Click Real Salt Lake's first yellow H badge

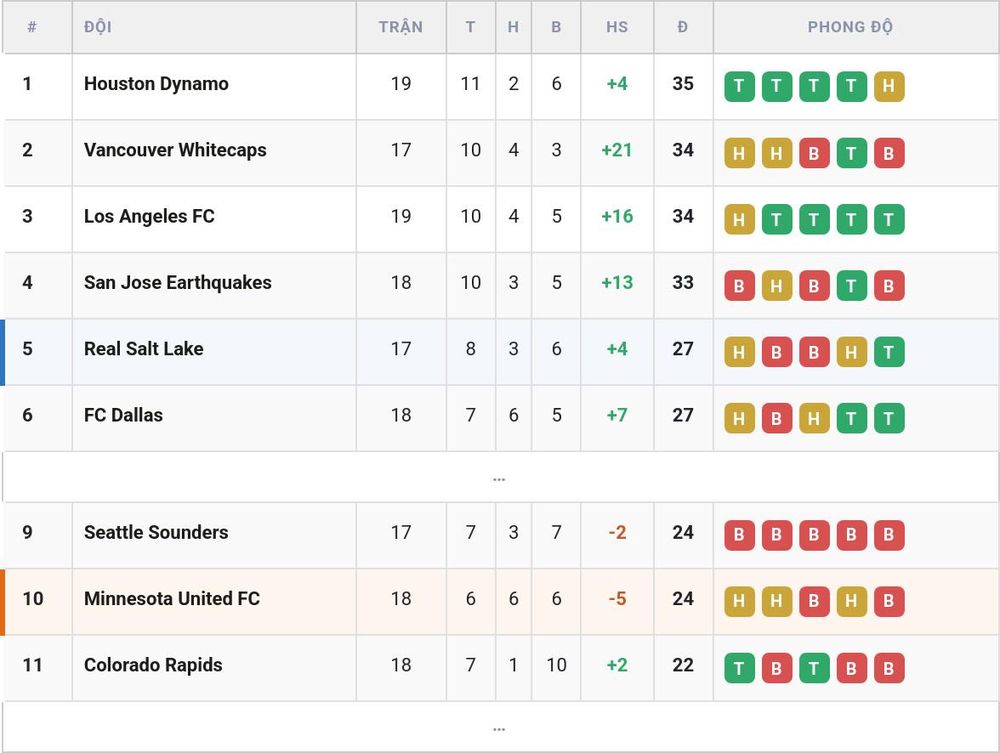point(739,352)
